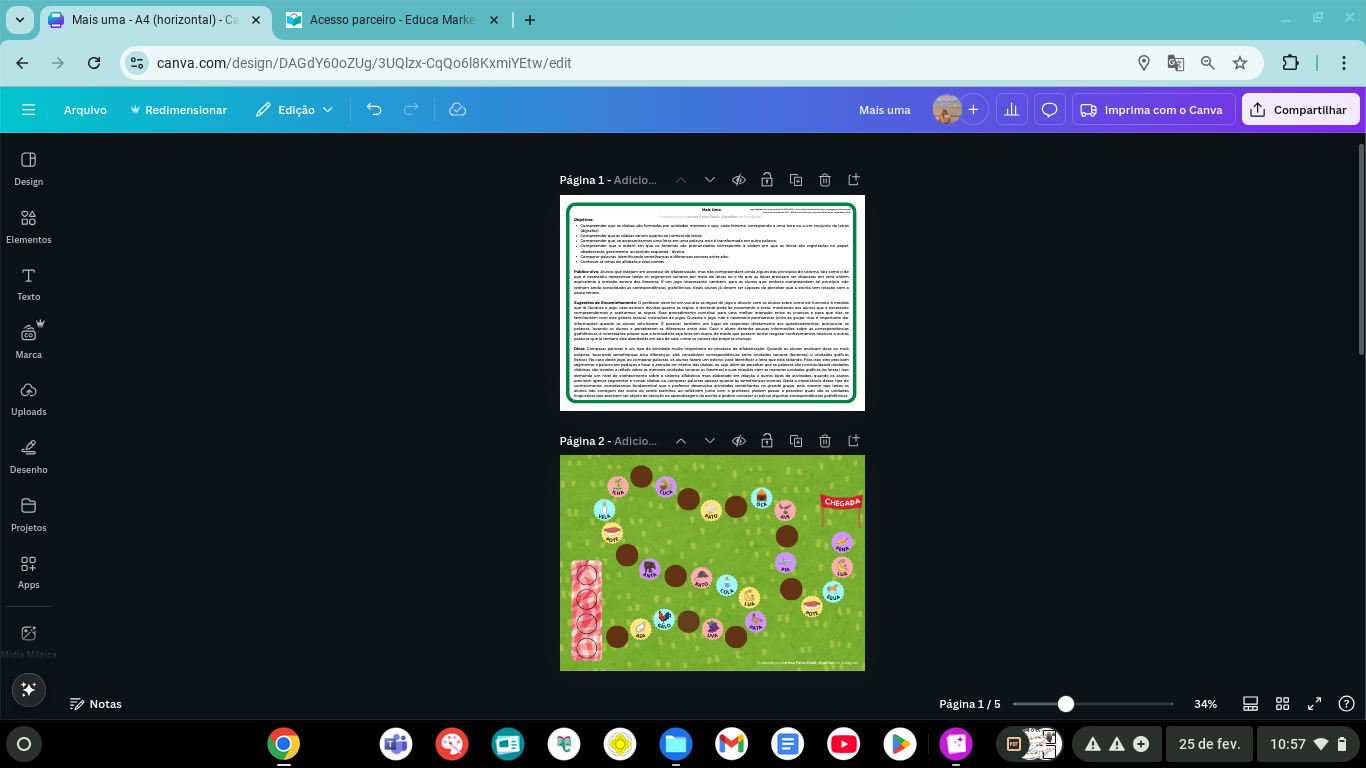Open the Design panel in the sidebar
This screenshot has height=768, width=1366.
tap(28, 169)
